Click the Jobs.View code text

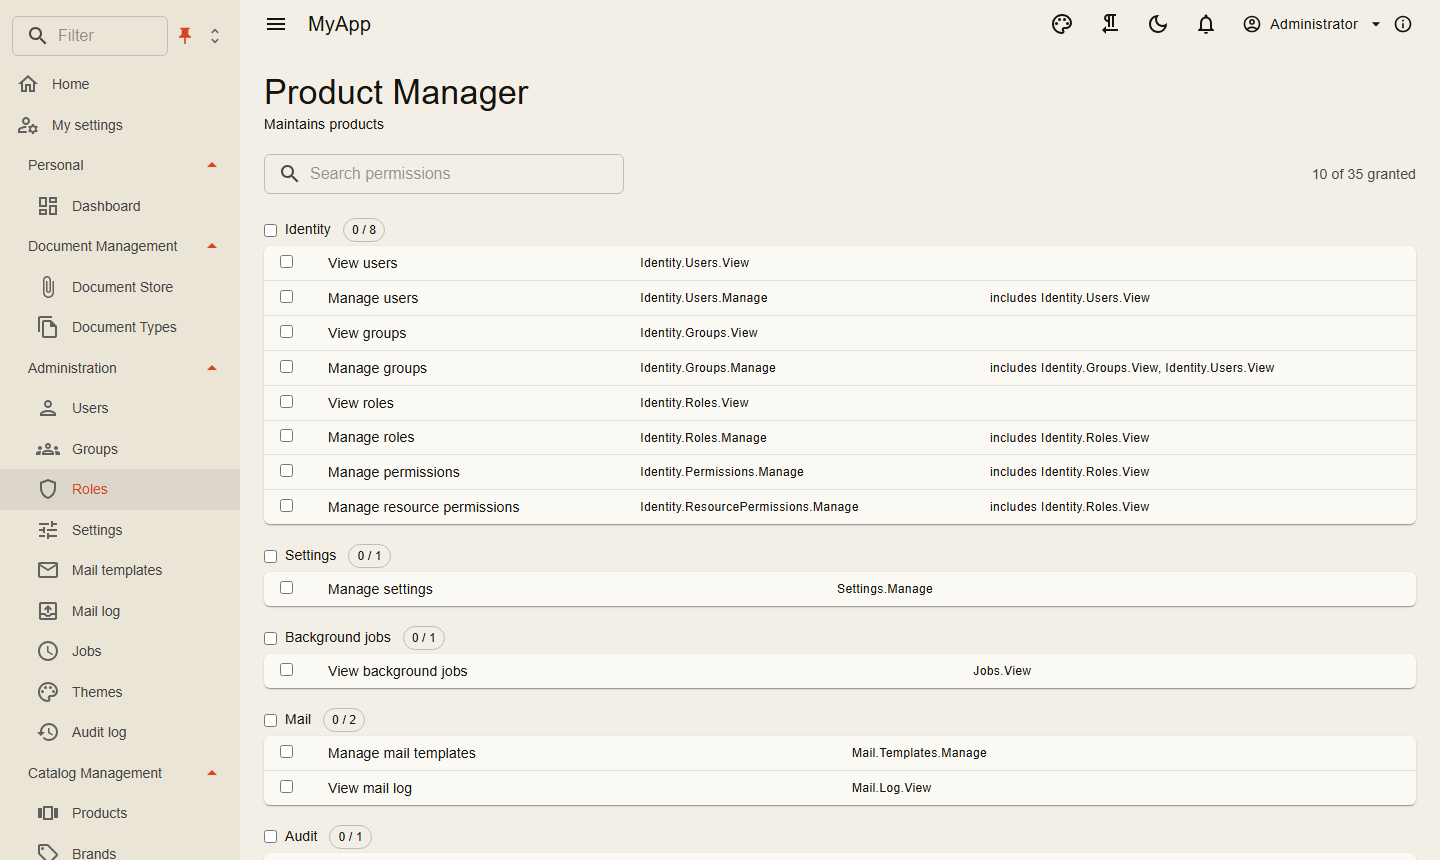point(1002,671)
